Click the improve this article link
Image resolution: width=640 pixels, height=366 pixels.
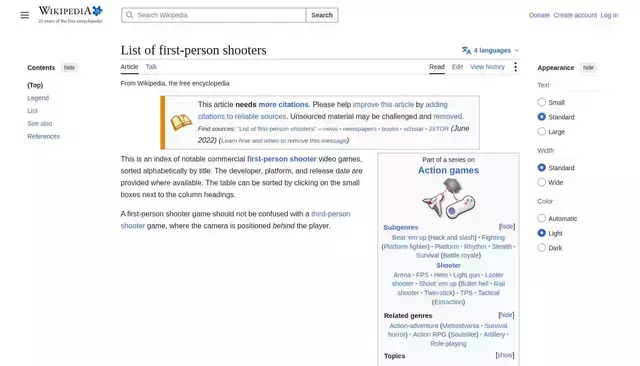pyautogui.click(x=383, y=104)
